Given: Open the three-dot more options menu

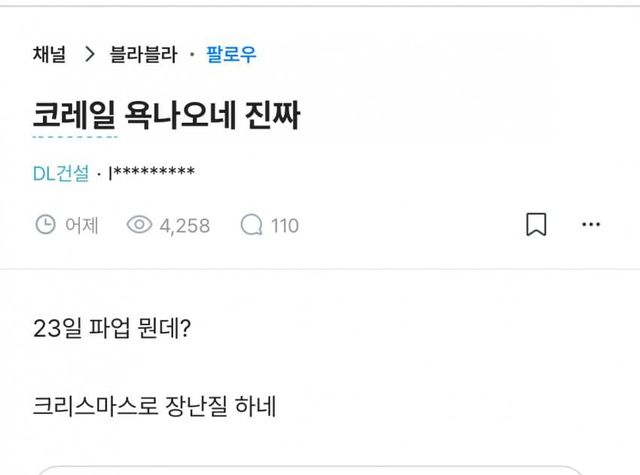Looking at the screenshot, I should [x=591, y=225].
